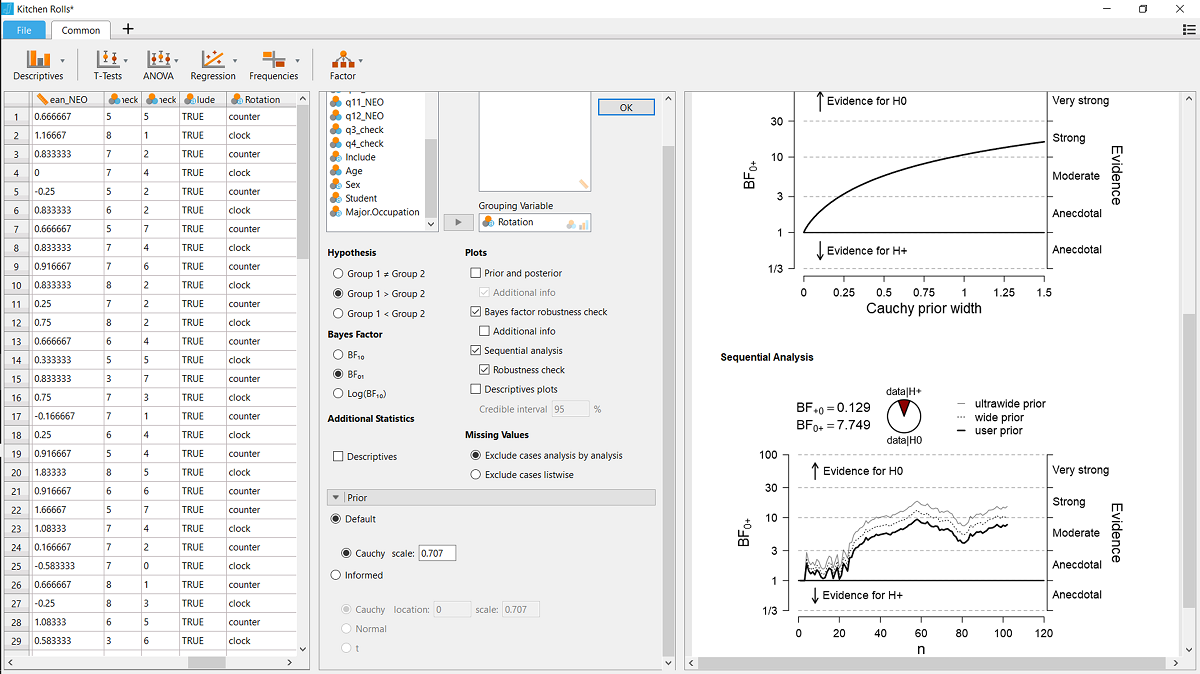Viewport: 1200px width, 674px height.
Task: Select the Informed prior option
Action: pos(337,575)
